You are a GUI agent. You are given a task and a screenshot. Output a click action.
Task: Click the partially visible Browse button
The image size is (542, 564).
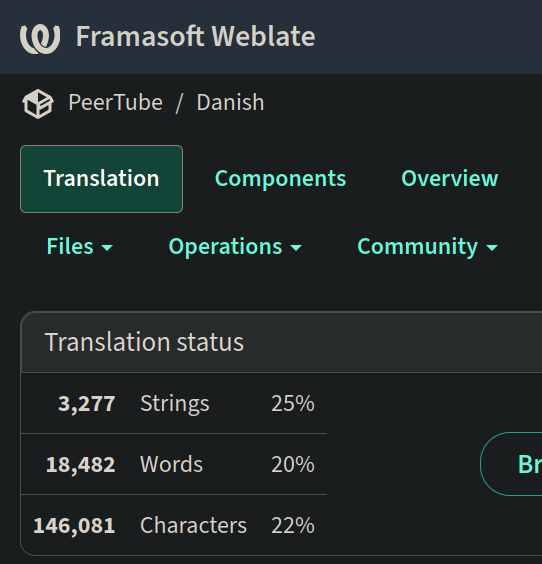click(x=511, y=464)
